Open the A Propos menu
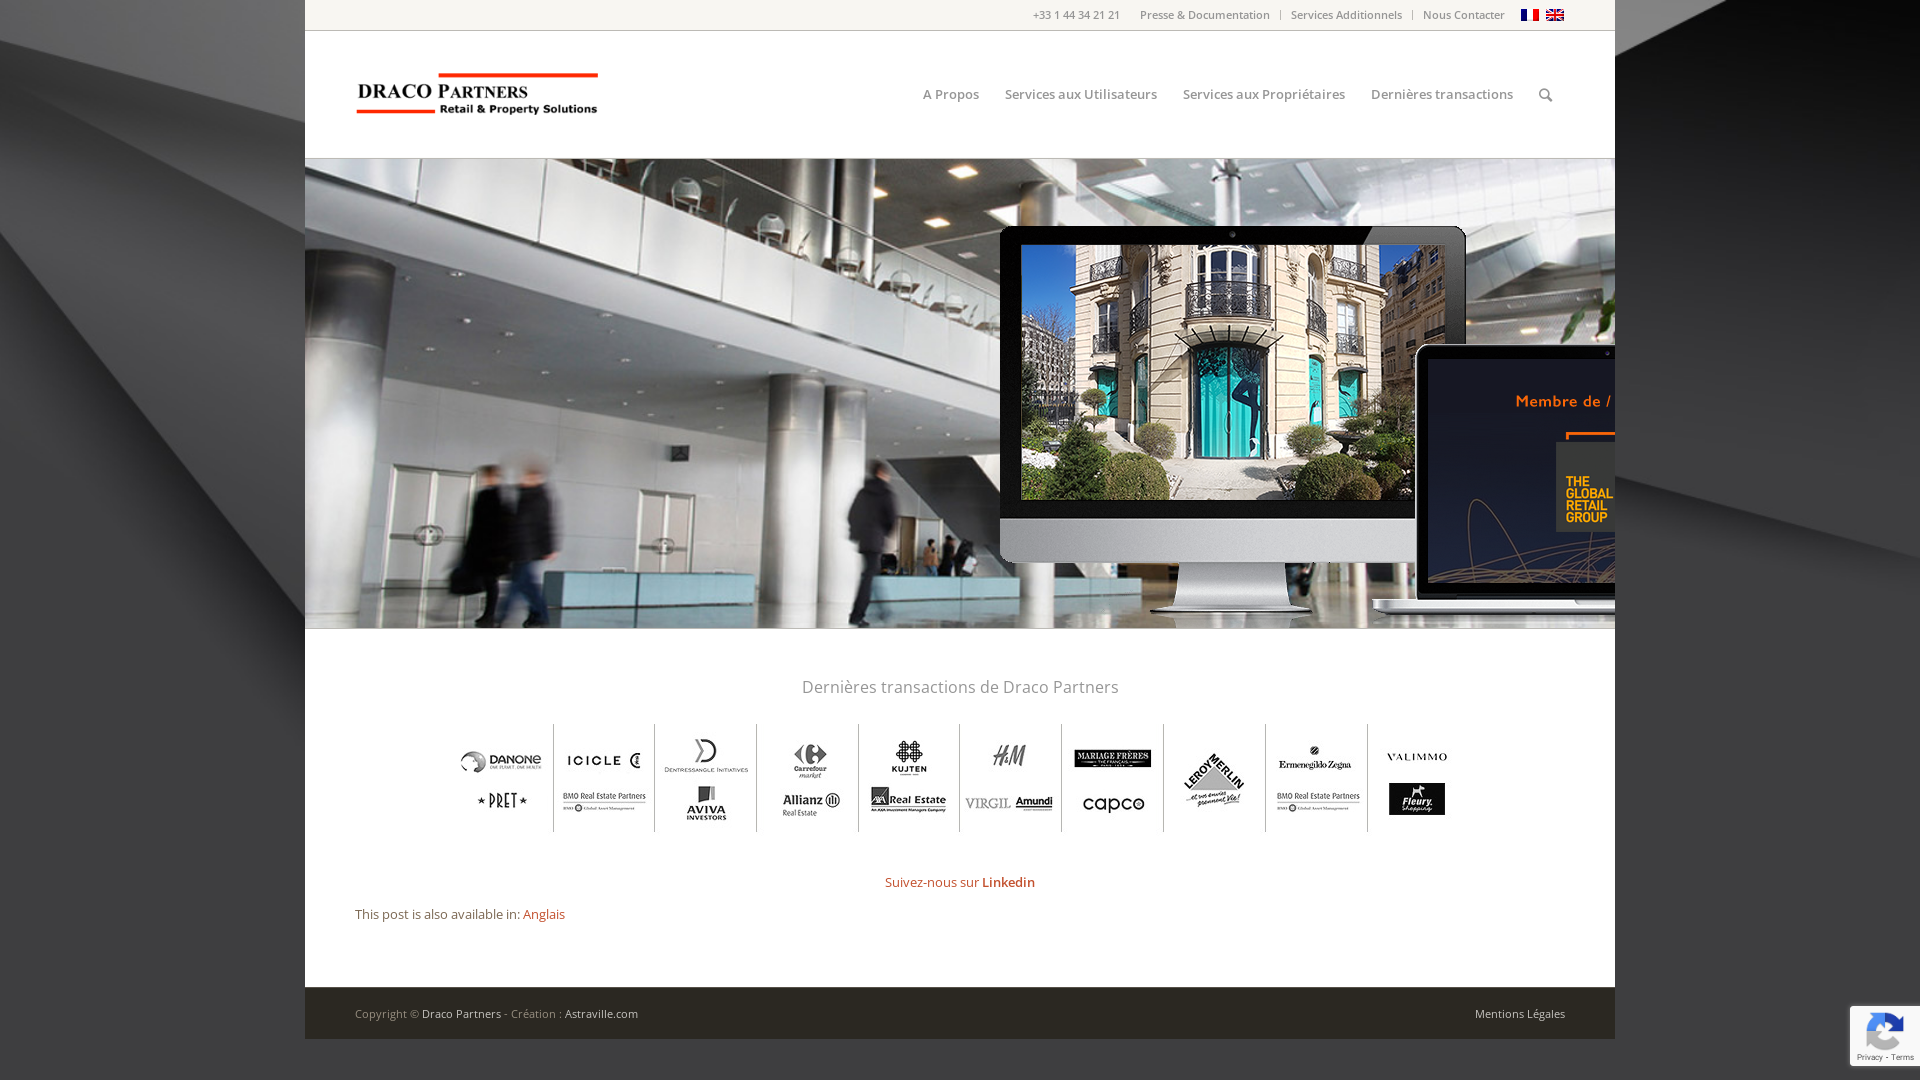Image resolution: width=1920 pixels, height=1080 pixels. pos(950,94)
